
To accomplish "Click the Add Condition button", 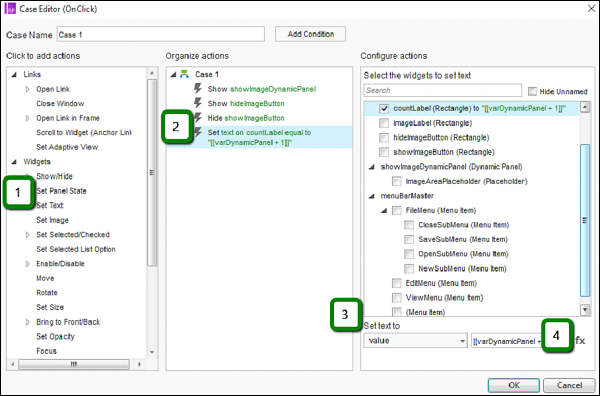I will click(x=310, y=34).
